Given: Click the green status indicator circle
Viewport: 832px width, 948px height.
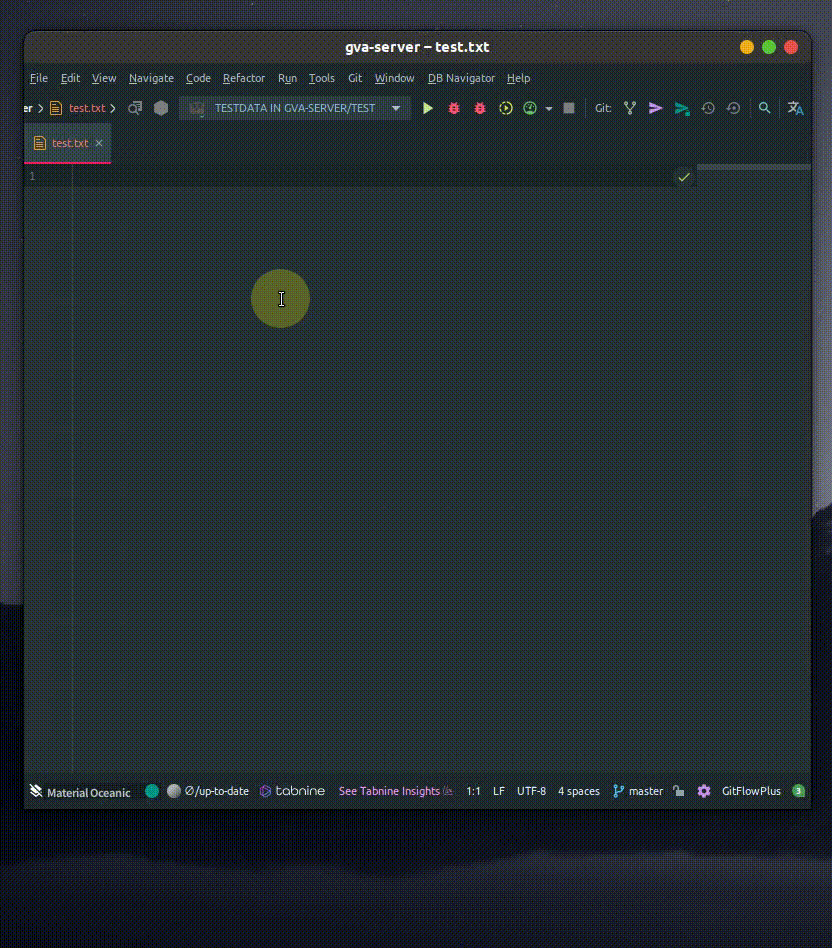Looking at the screenshot, I should (x=152, y=791).
